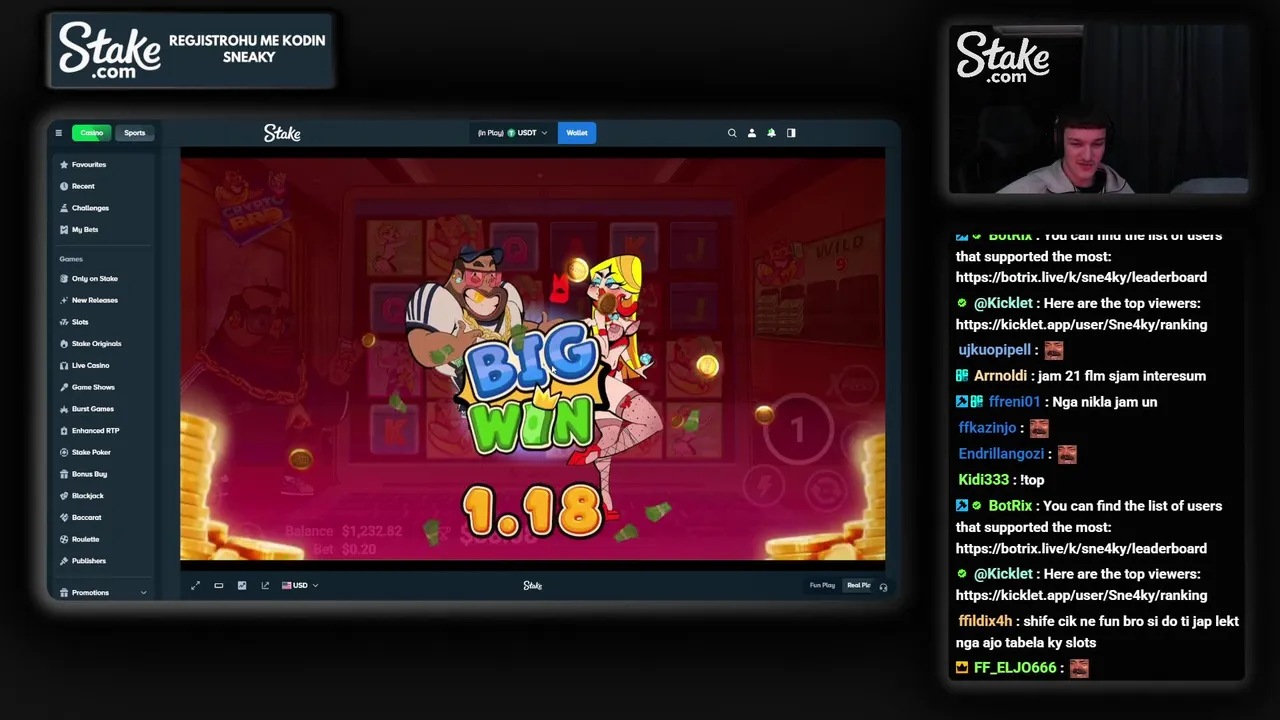Screen dimensions: 1280x720
Task: Select Blackjack category
Action: [x=87, y=496]
